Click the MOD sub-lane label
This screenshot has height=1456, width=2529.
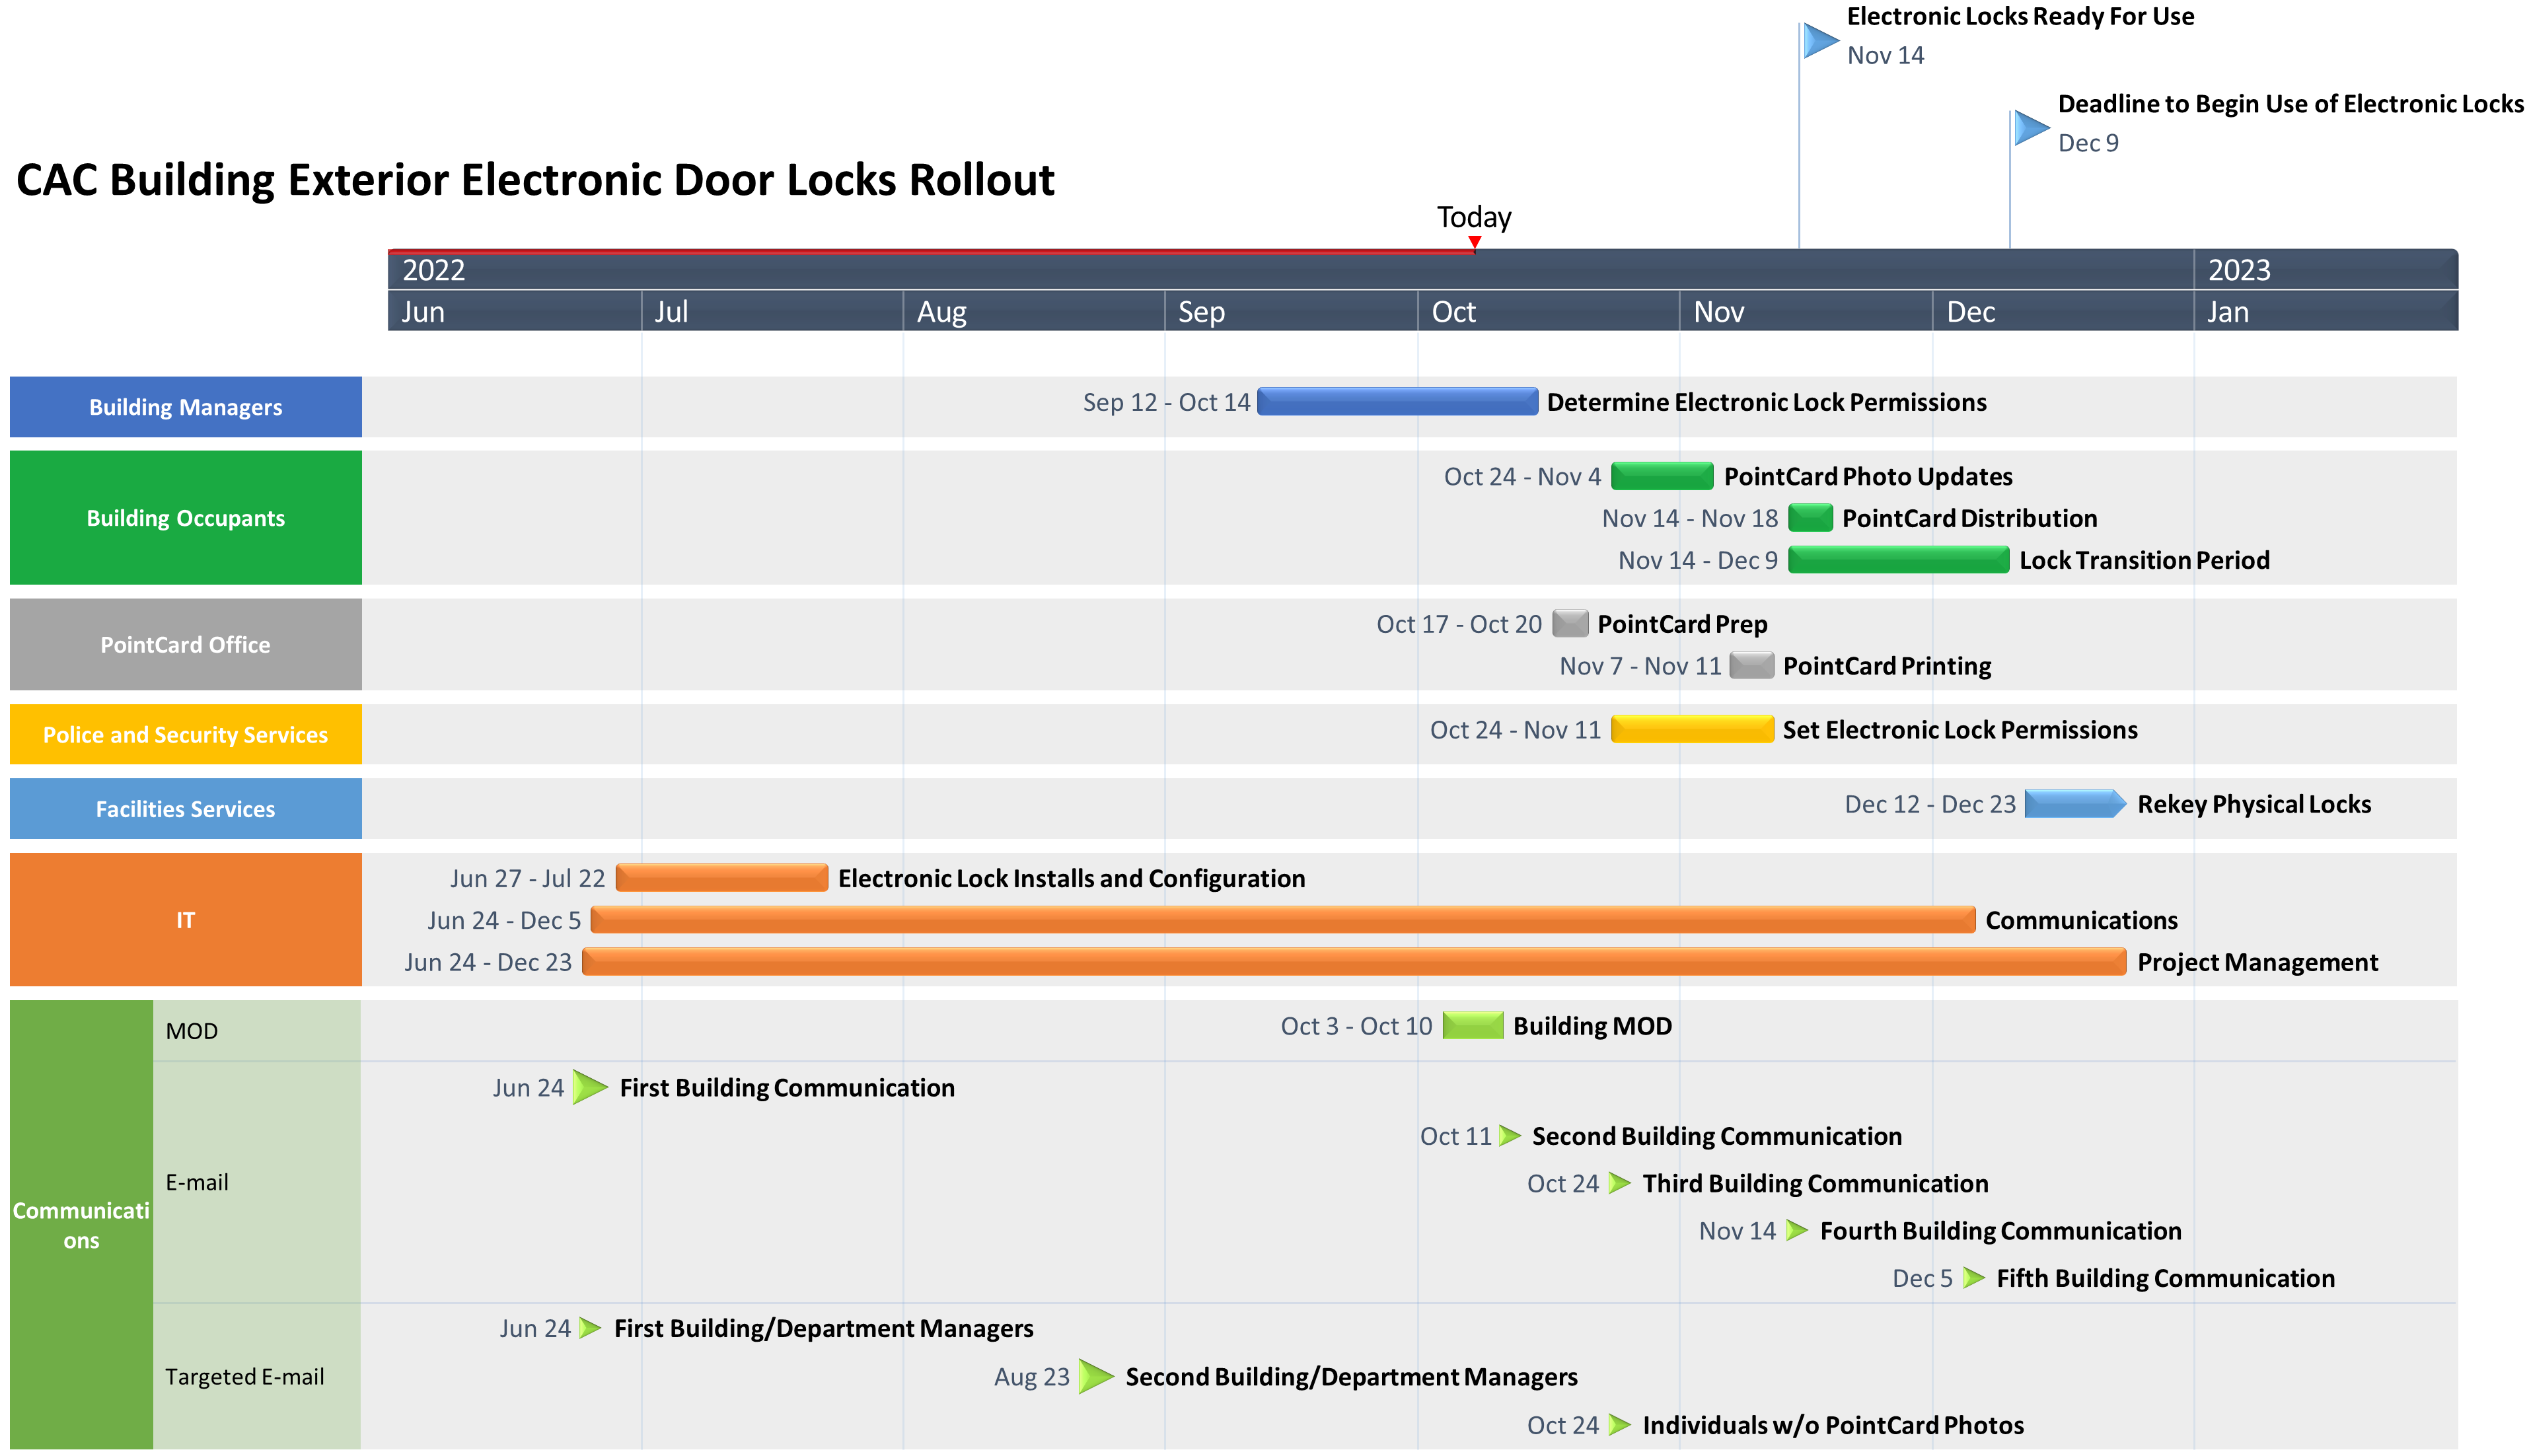click(191, 1031)
